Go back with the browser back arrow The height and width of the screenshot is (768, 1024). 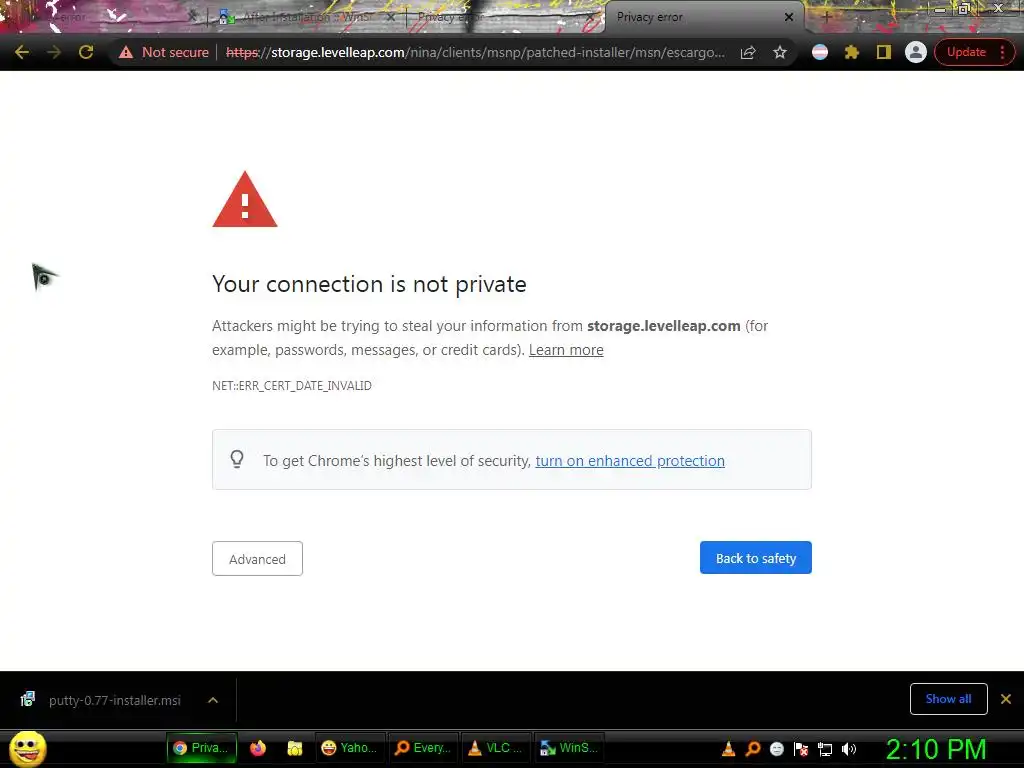pos(22,52)
